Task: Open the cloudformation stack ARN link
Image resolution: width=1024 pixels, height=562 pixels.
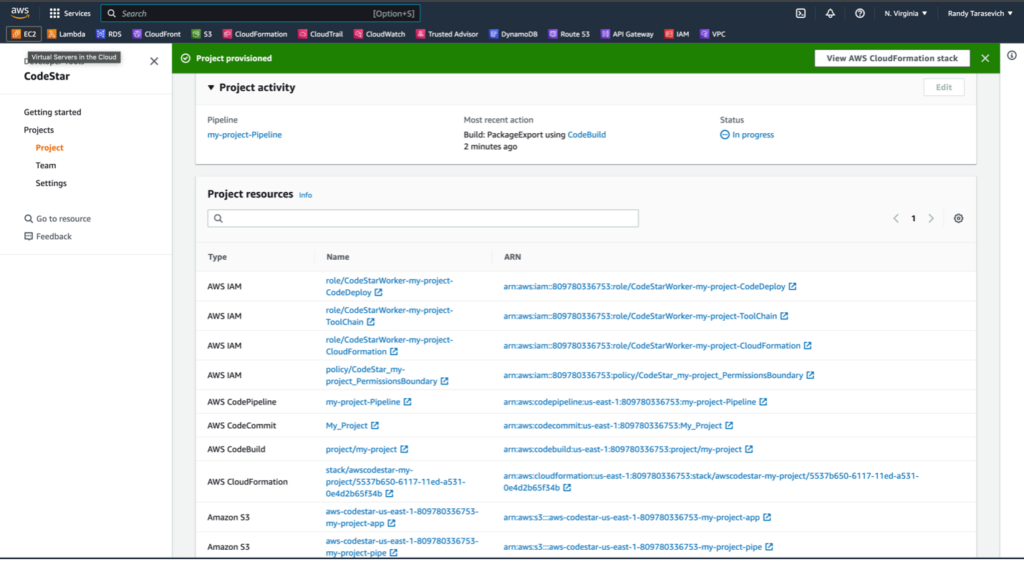Action: coord(711,482)
